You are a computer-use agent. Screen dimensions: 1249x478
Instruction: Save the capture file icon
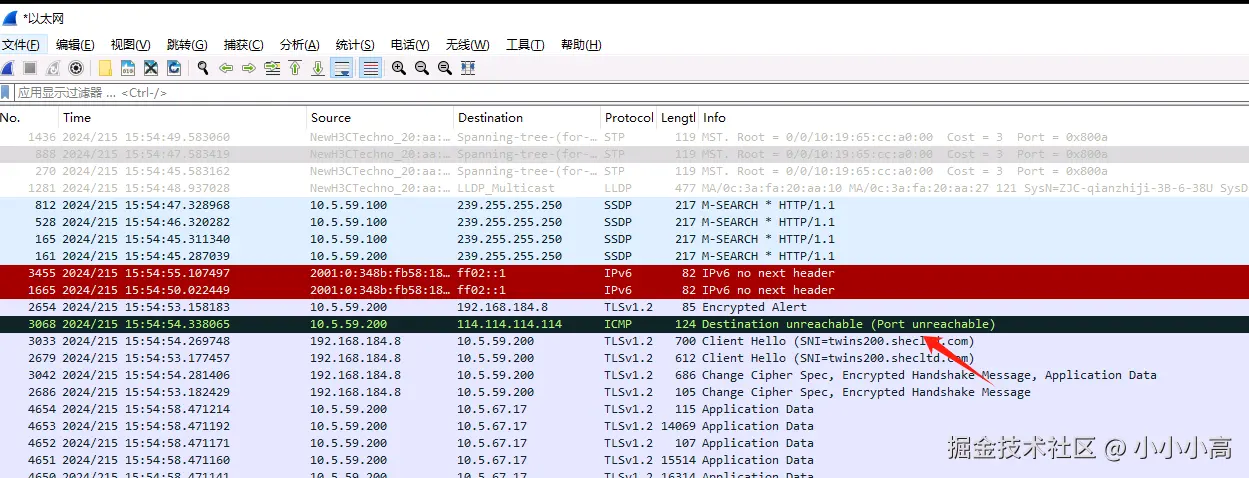click(128, 68)
